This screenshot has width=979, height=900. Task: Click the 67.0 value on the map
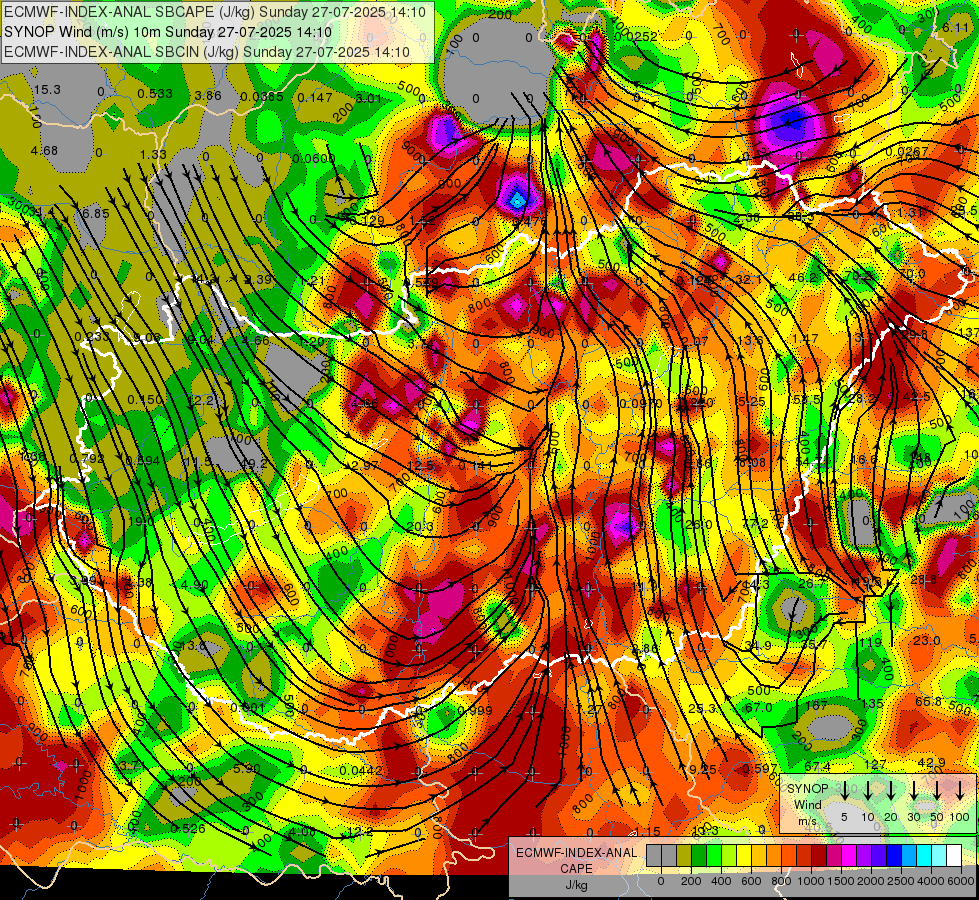759,708
